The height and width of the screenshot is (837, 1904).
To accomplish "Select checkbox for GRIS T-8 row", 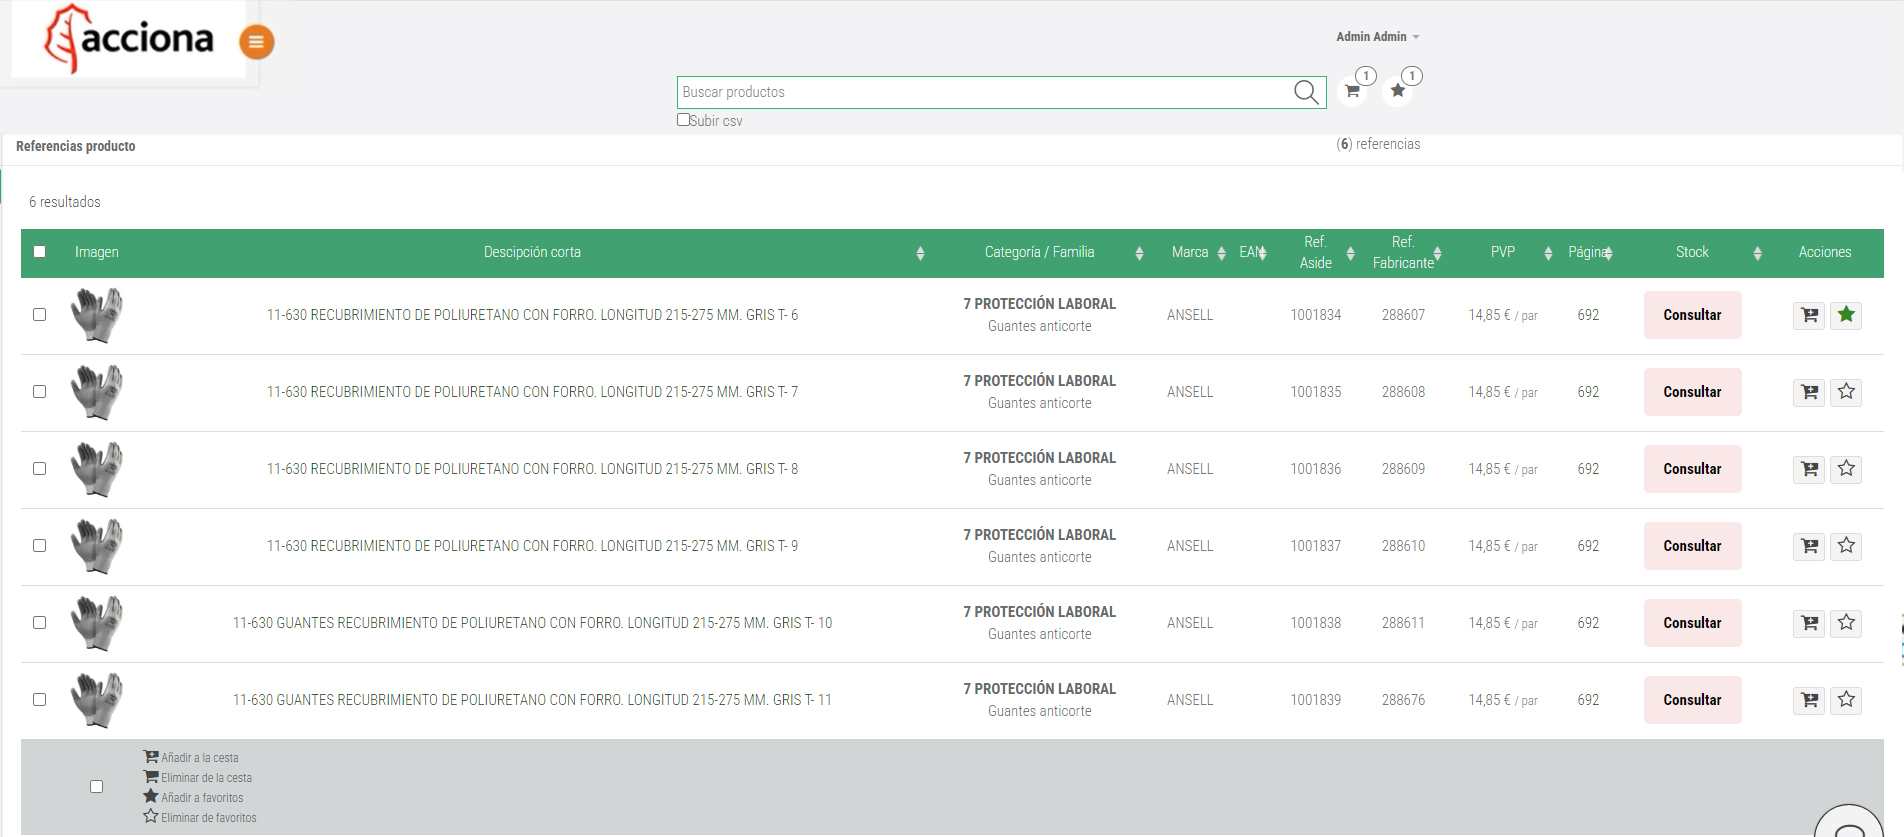I will (x=40, y=469).
